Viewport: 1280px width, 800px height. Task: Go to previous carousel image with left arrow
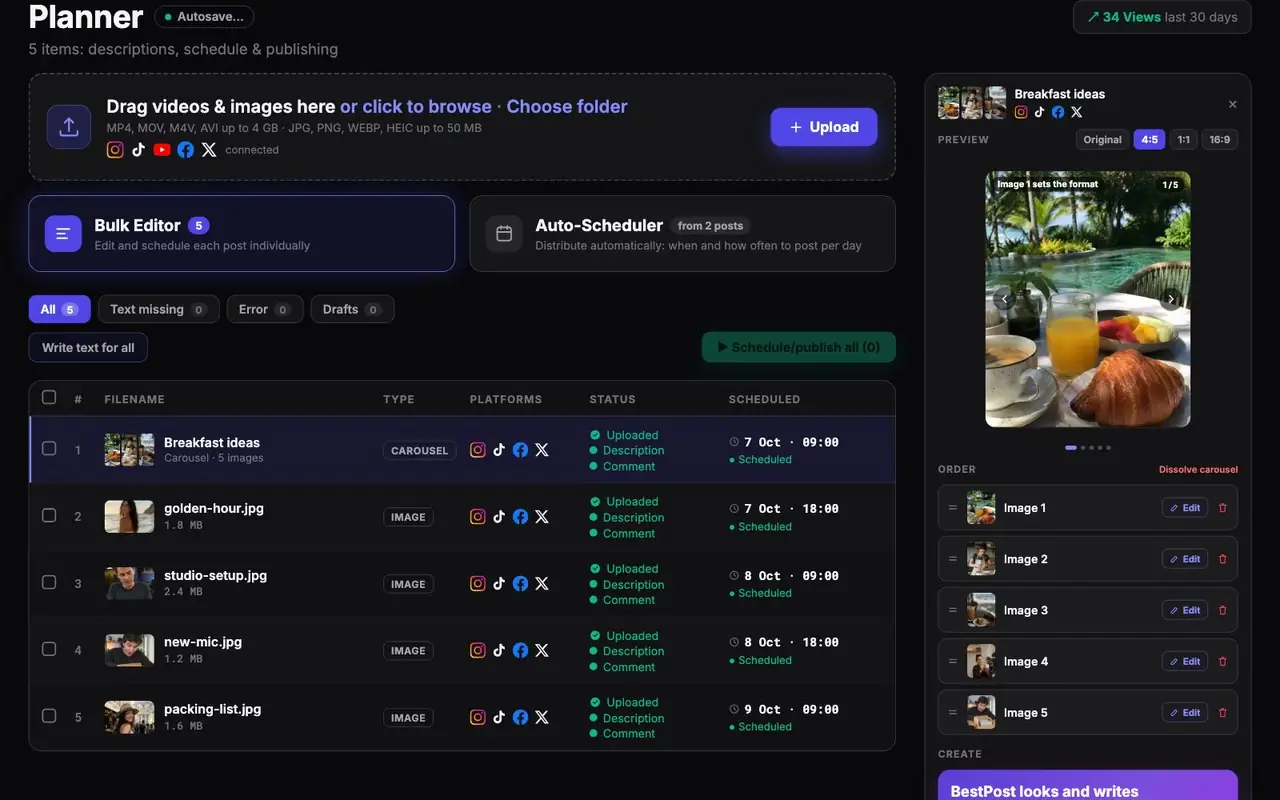click(x=1005, y=299)
